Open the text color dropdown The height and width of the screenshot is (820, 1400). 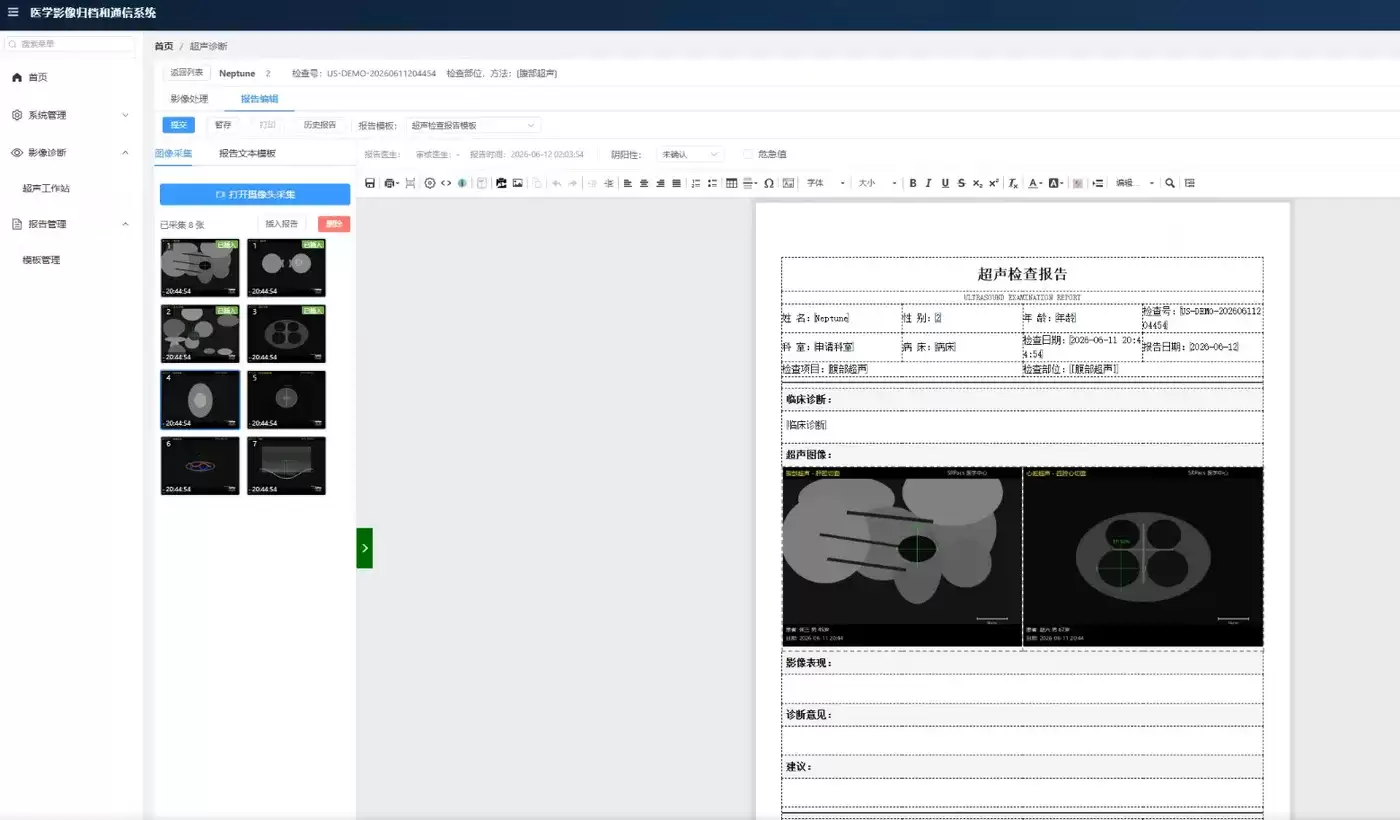[1036, 183]
